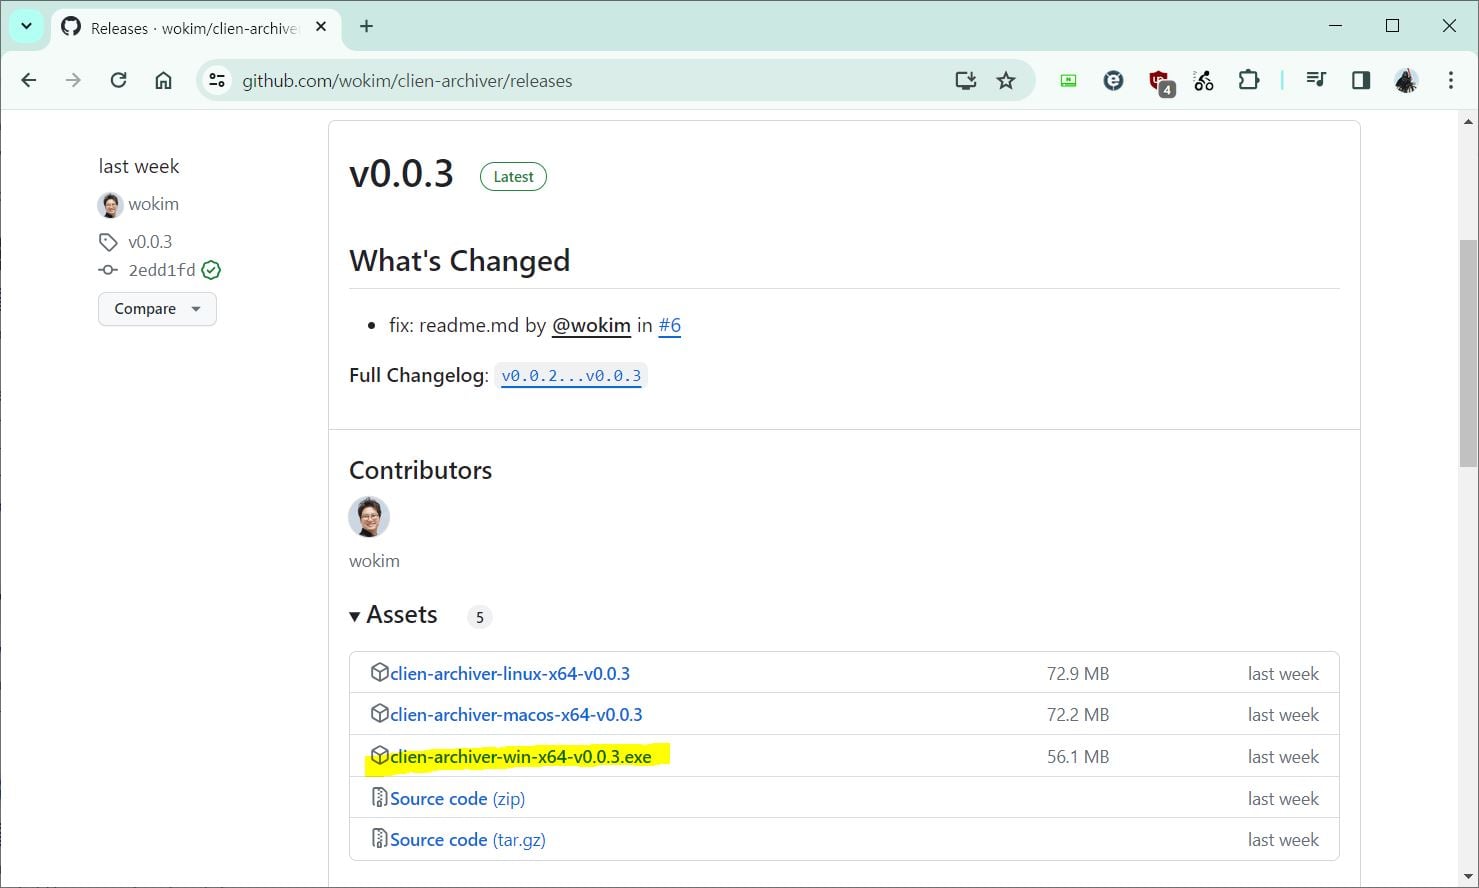Open the v0.0.3 release title
1479x888 pixels.
pos(401,174)
